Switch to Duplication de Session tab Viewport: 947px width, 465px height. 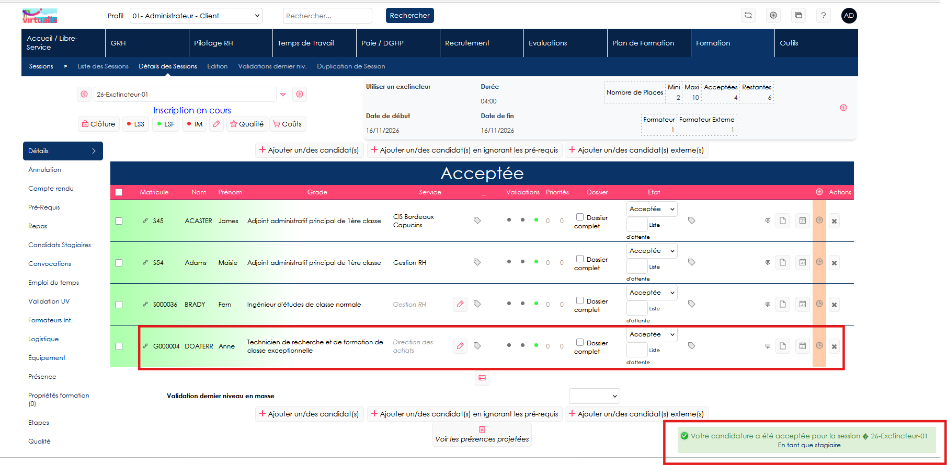[351, 66]
